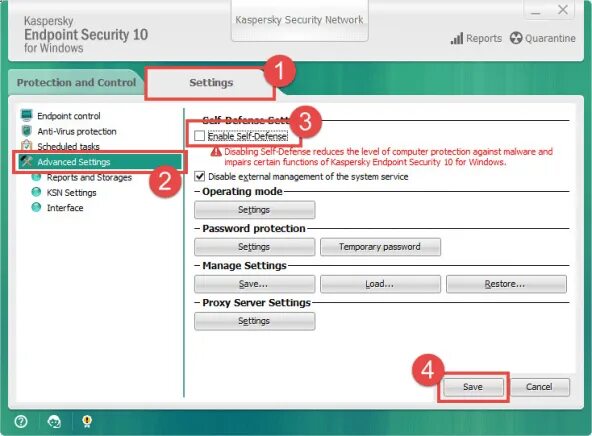Click the Endpoint control monitor icon
The height and width of the screenshot is (436, 592).
(26, 115)
